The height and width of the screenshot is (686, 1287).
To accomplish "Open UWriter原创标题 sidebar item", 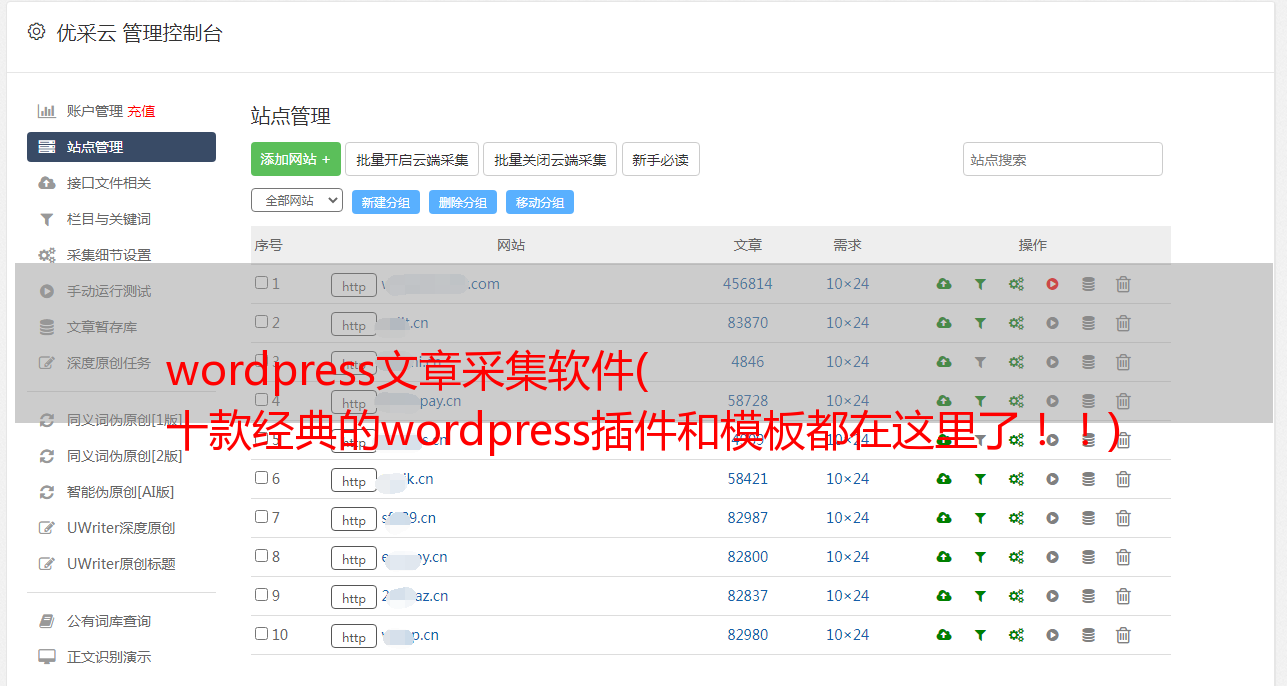I will pos(121,564).
